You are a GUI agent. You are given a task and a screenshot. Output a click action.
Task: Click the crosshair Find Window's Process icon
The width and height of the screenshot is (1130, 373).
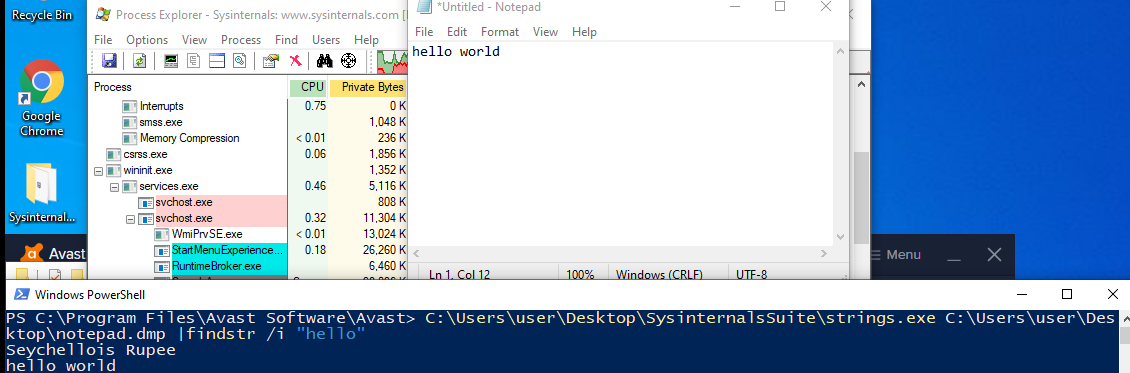(349, 60)
